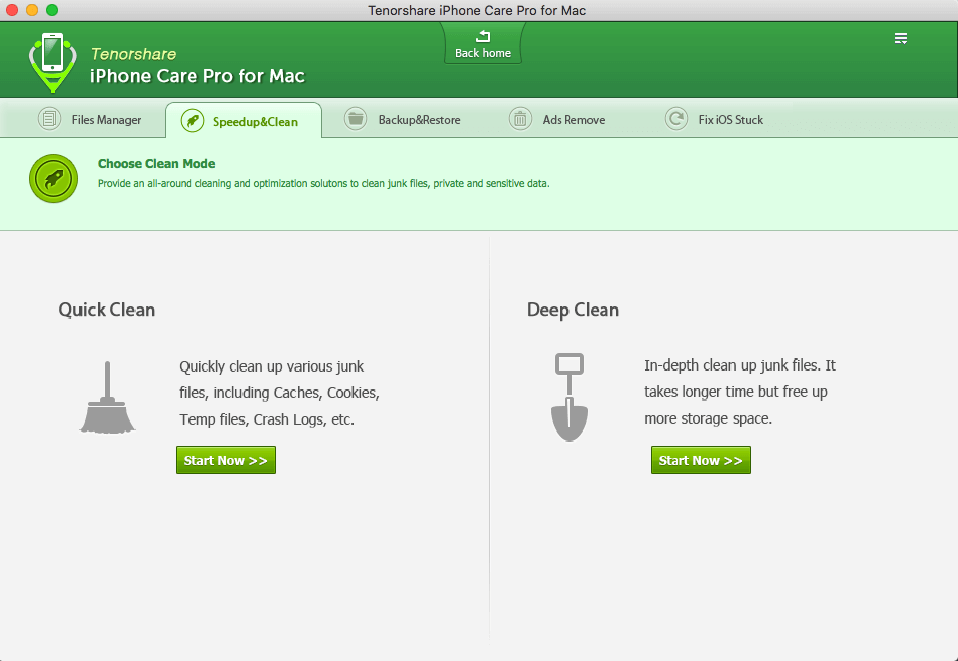Click the Choose Clean Mode heading
The height and width of the screenshot is (661, 958).
(156, 164)
